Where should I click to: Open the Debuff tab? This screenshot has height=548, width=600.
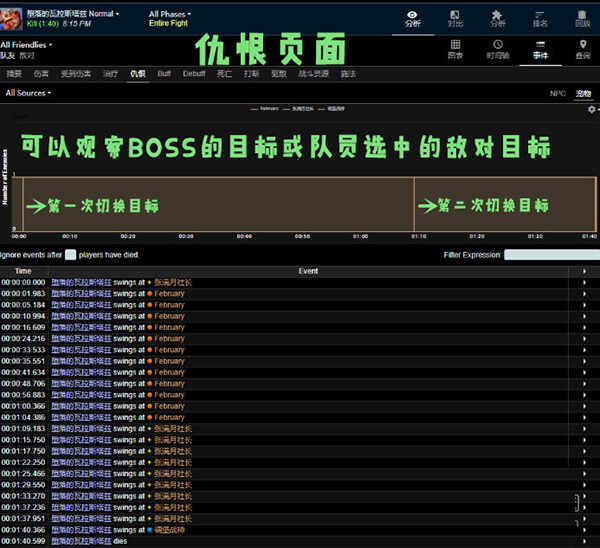tap(194, 74)
